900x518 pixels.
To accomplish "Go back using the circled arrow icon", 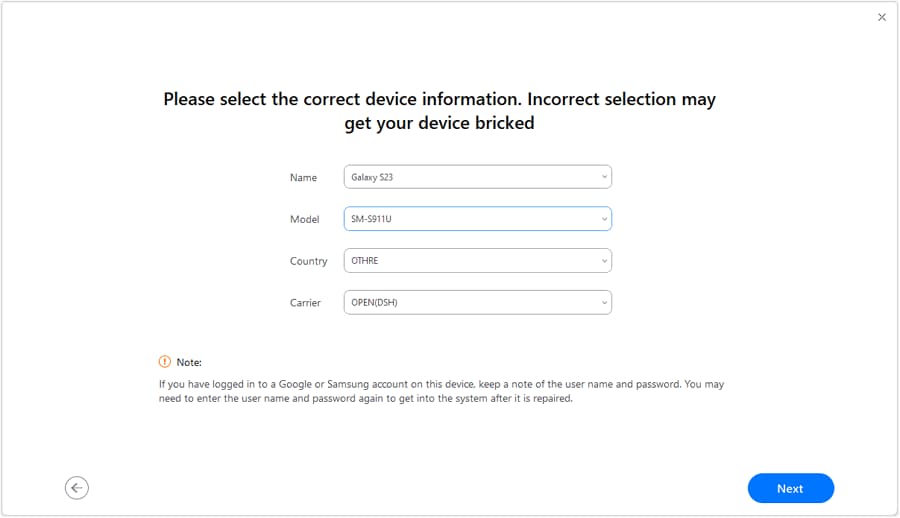I will click(76, 488).
